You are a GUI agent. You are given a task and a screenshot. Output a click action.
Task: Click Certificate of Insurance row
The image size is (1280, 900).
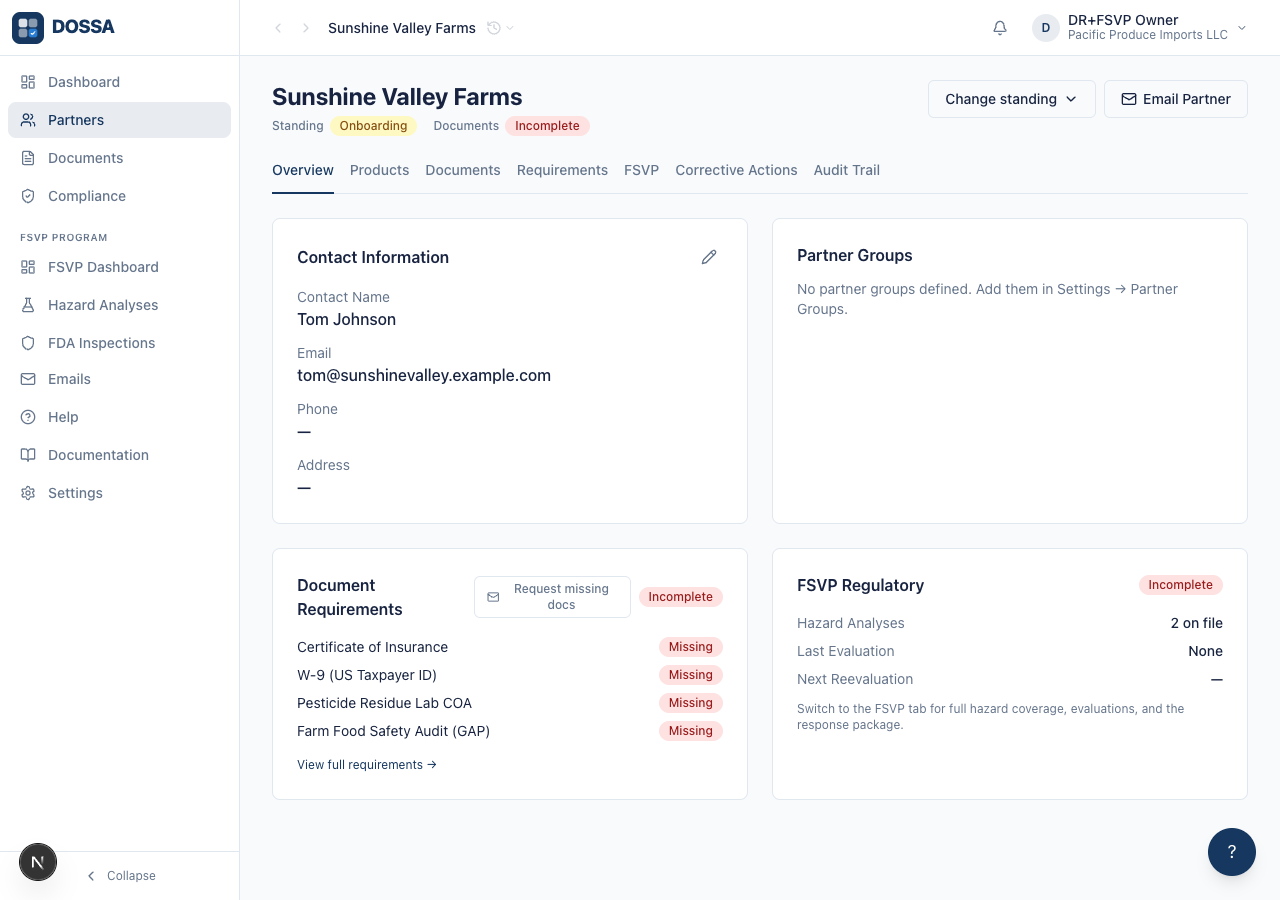pos(510,647)
